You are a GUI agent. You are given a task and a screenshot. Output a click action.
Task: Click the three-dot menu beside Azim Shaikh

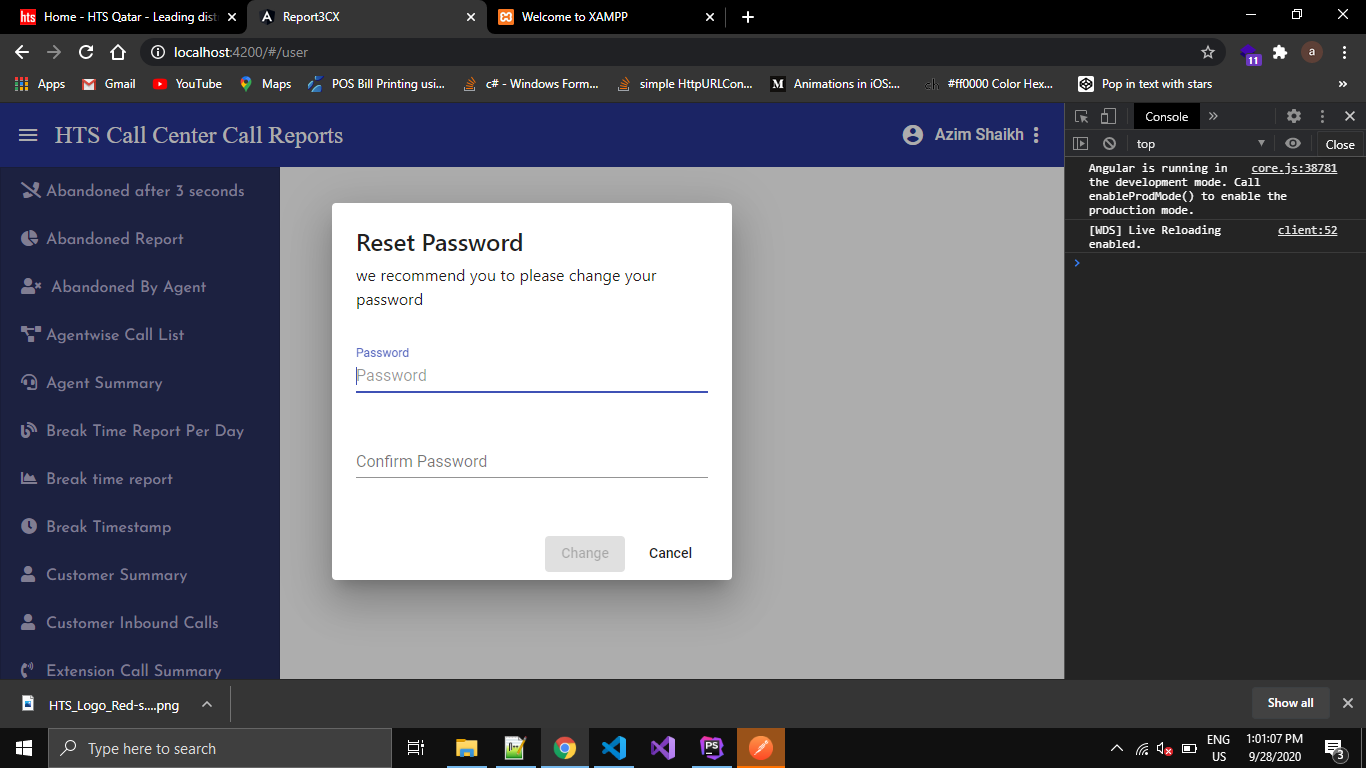coord(1036,135)
